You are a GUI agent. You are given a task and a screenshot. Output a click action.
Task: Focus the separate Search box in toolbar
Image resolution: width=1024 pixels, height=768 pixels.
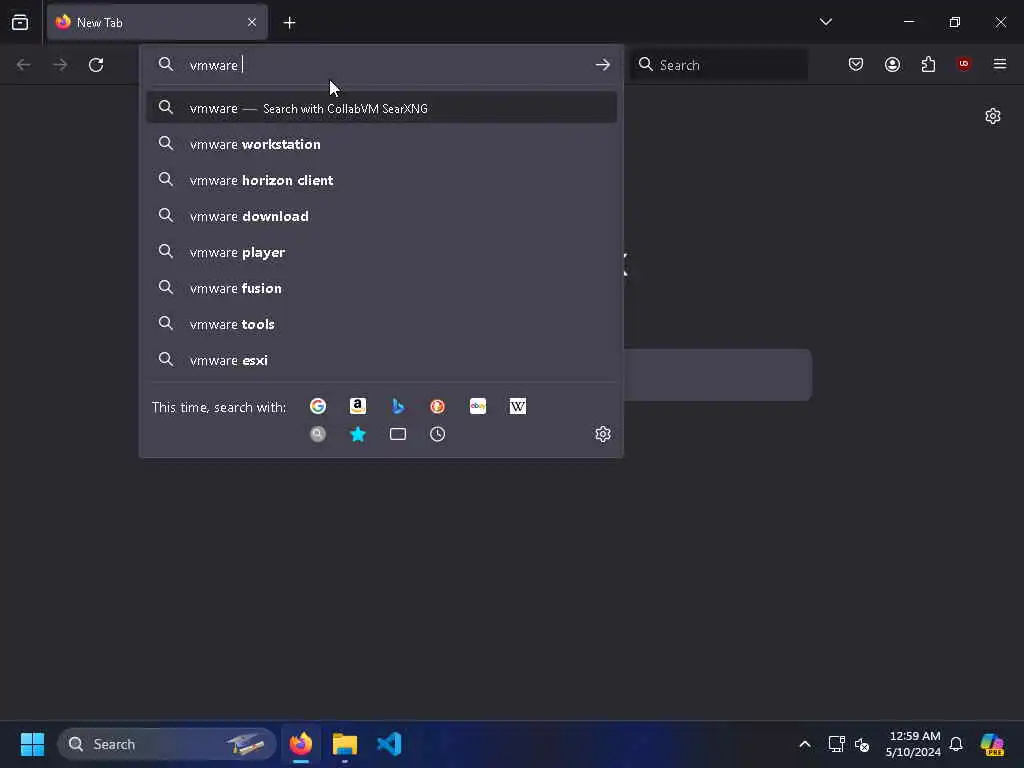click(719, 65)
